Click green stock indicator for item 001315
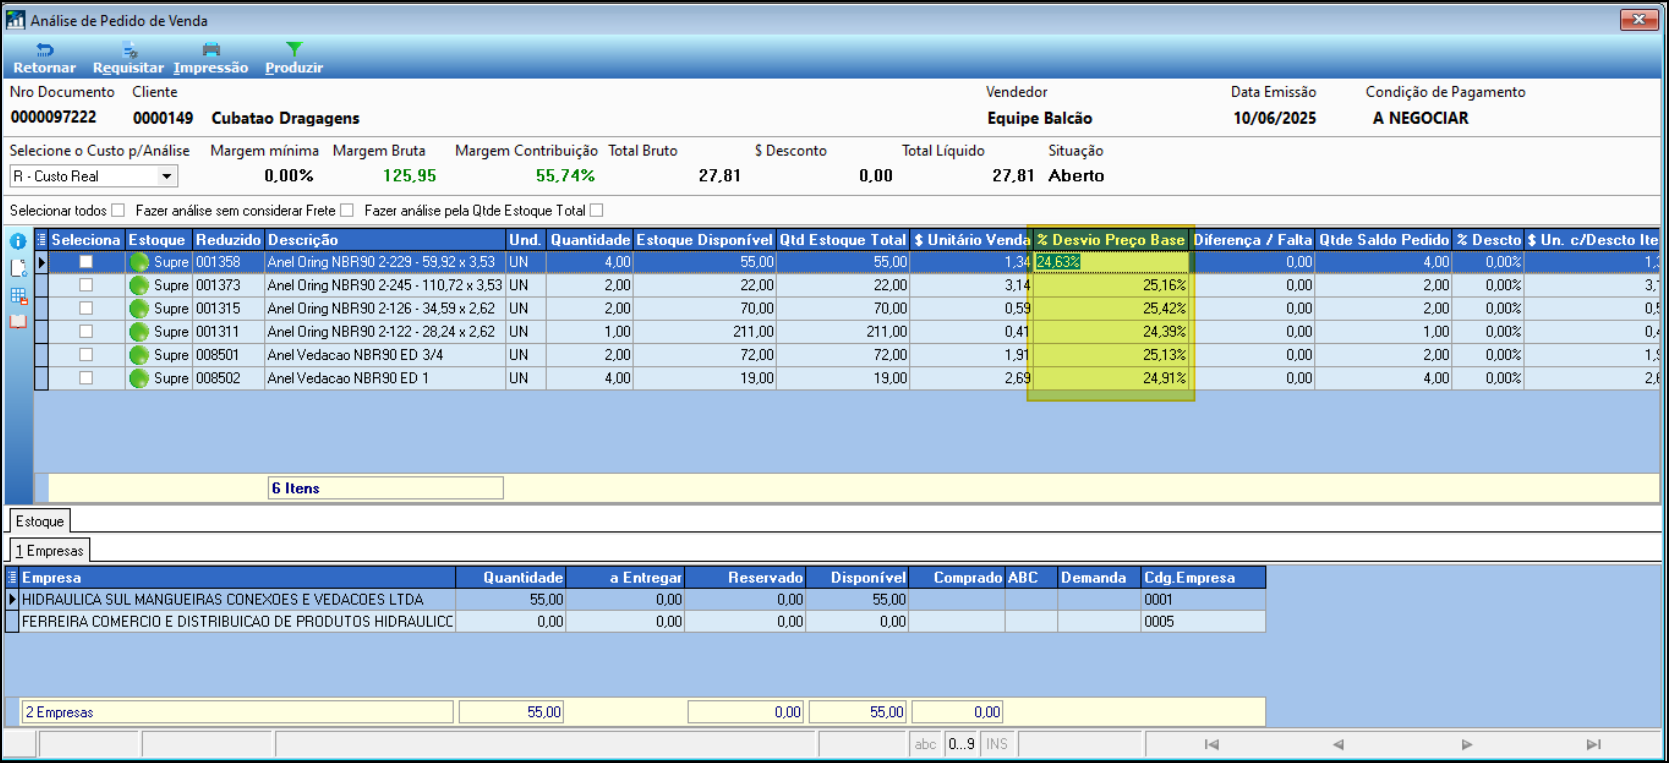The image size is (1669, 763). pos(139,308)
